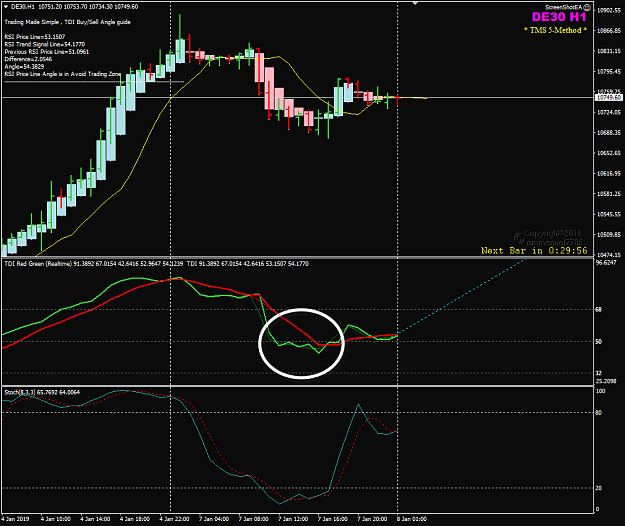The width and height of the screenshot is (625, 526).
Task: Click the 10866.85 price scale value
Action: click(x=608, y=31)
